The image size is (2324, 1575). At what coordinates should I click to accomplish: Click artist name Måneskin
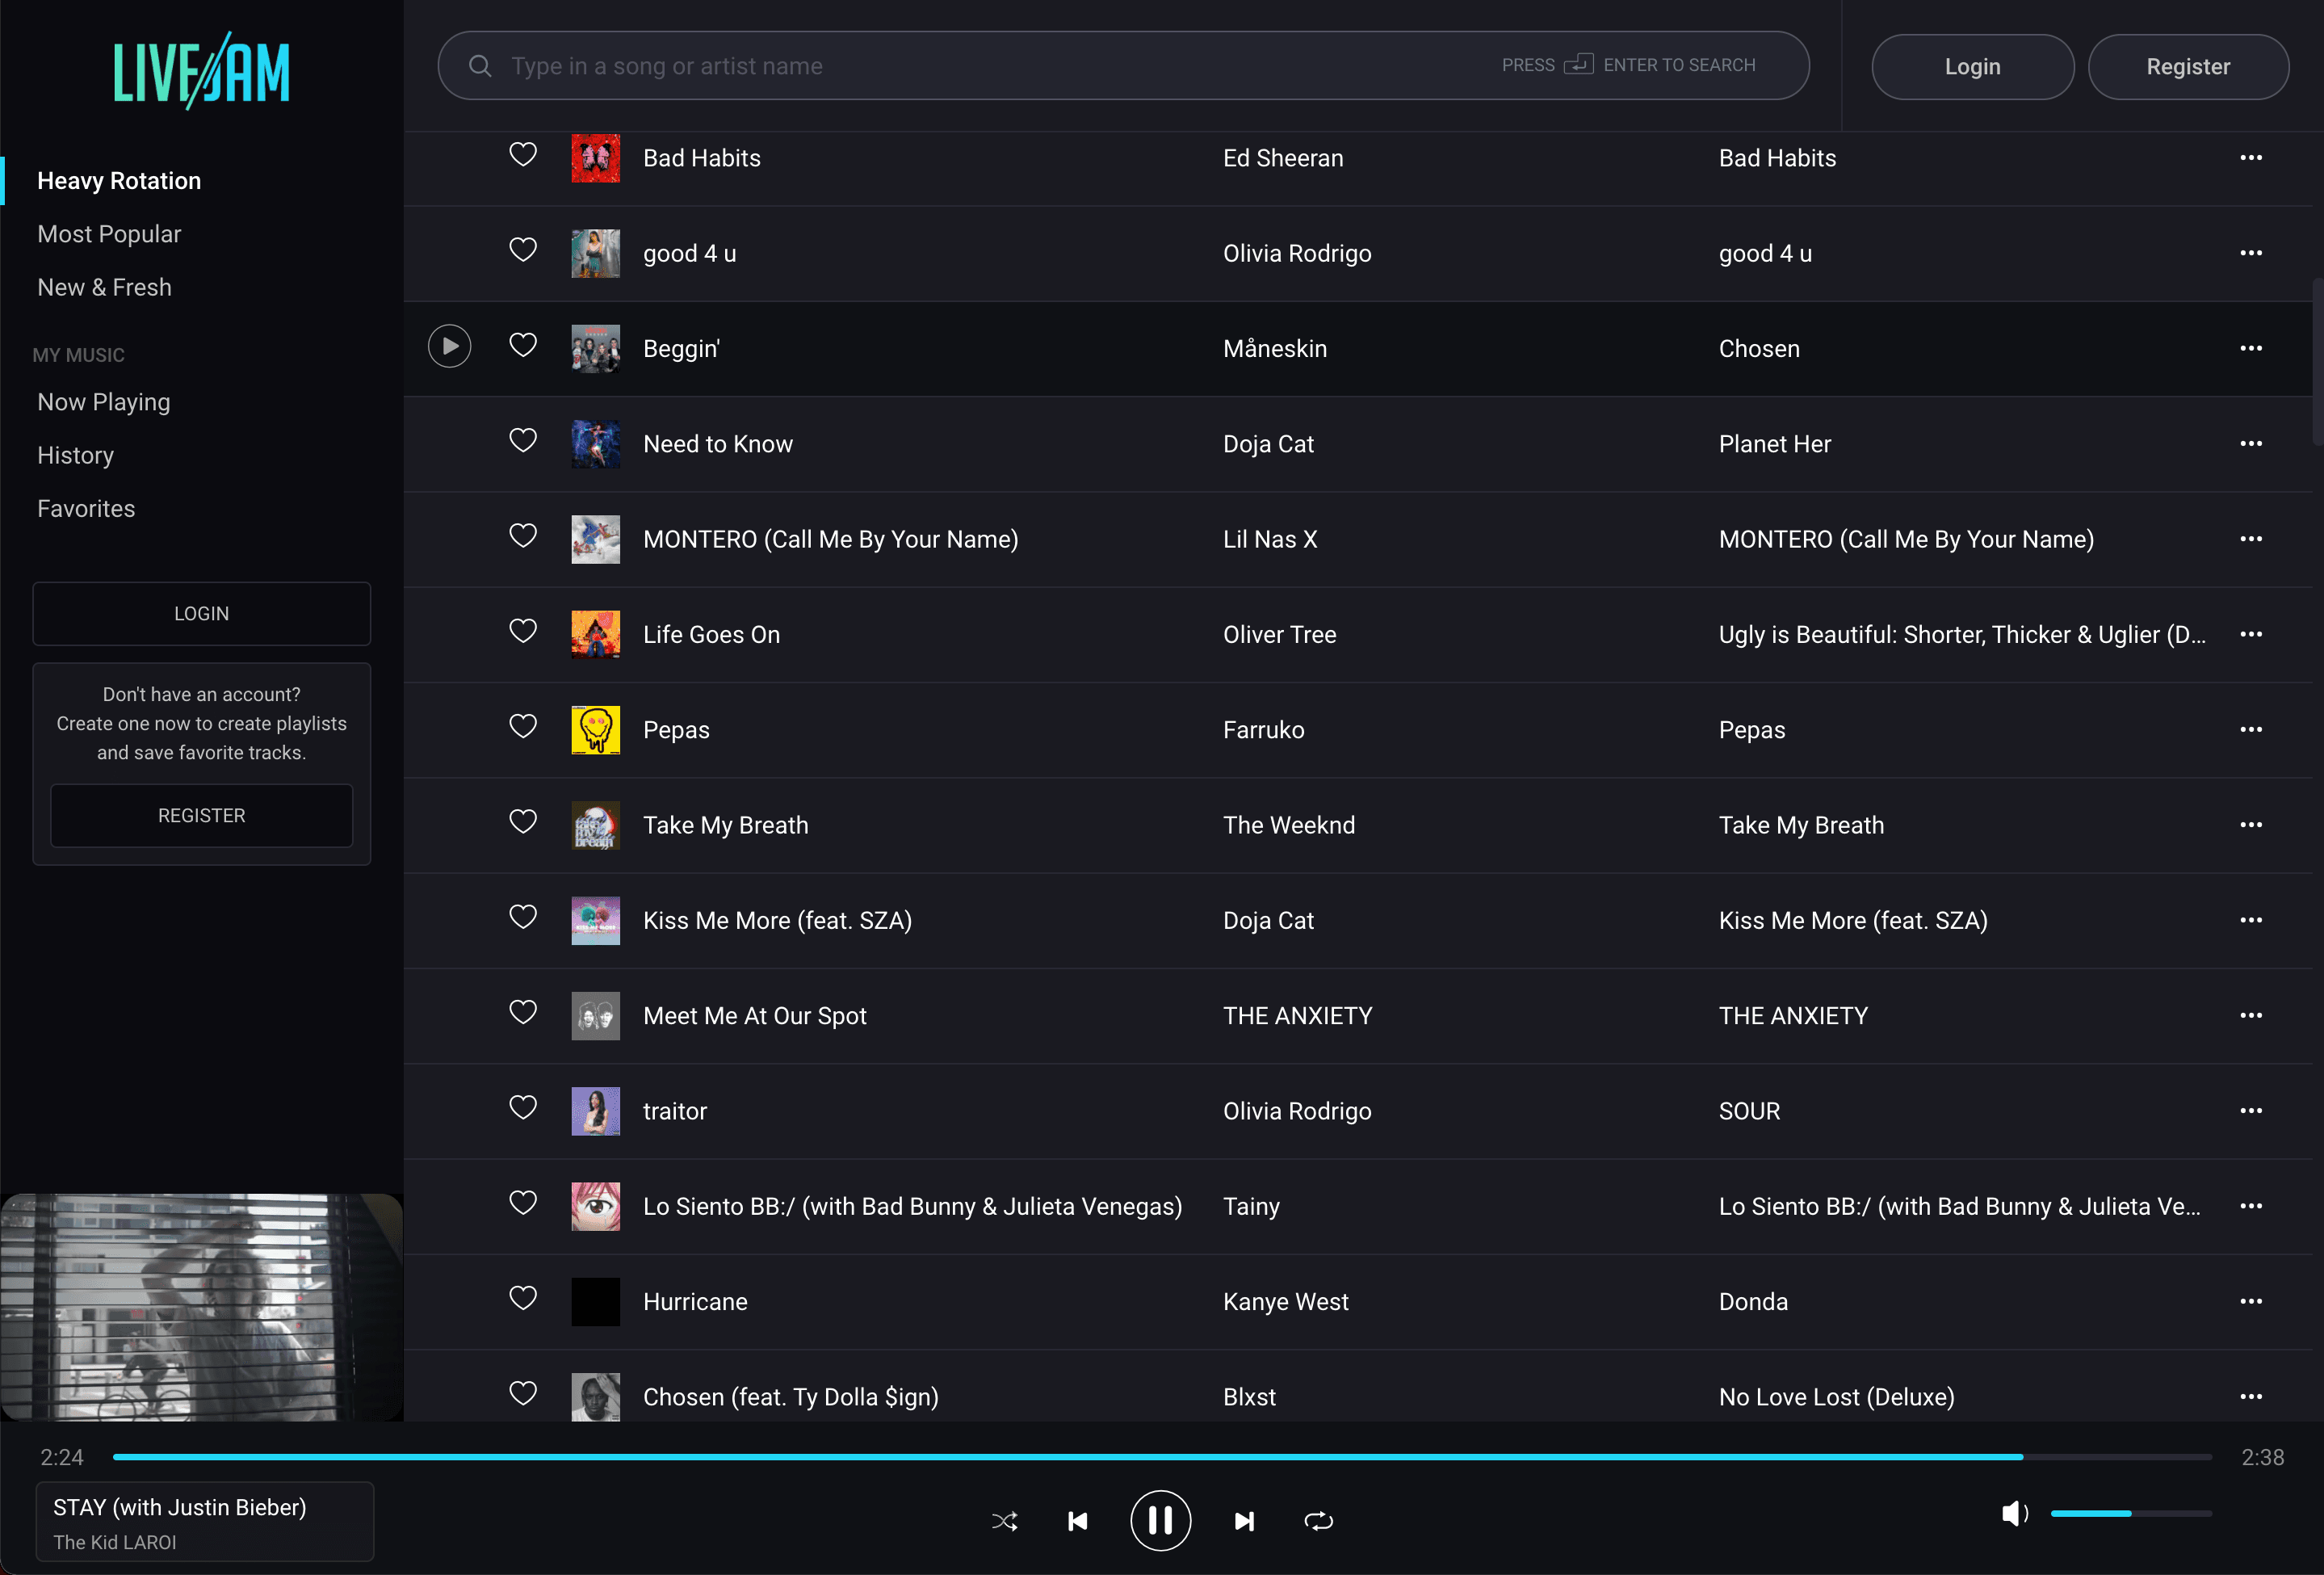click(x=1275, y=349)
